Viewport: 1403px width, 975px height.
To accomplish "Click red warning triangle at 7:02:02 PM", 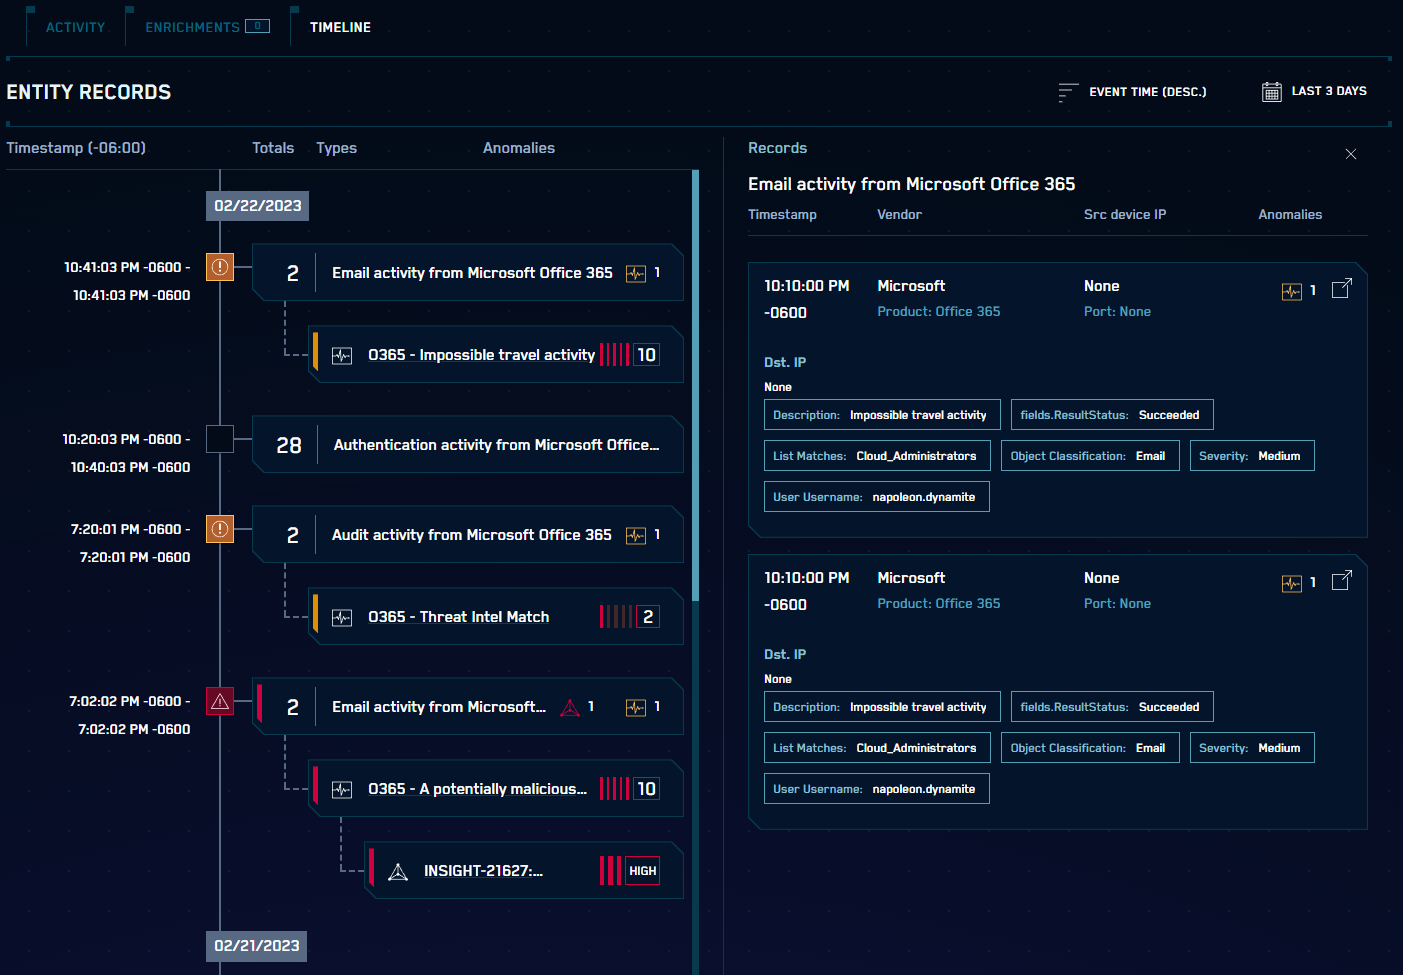I will 220,701.
